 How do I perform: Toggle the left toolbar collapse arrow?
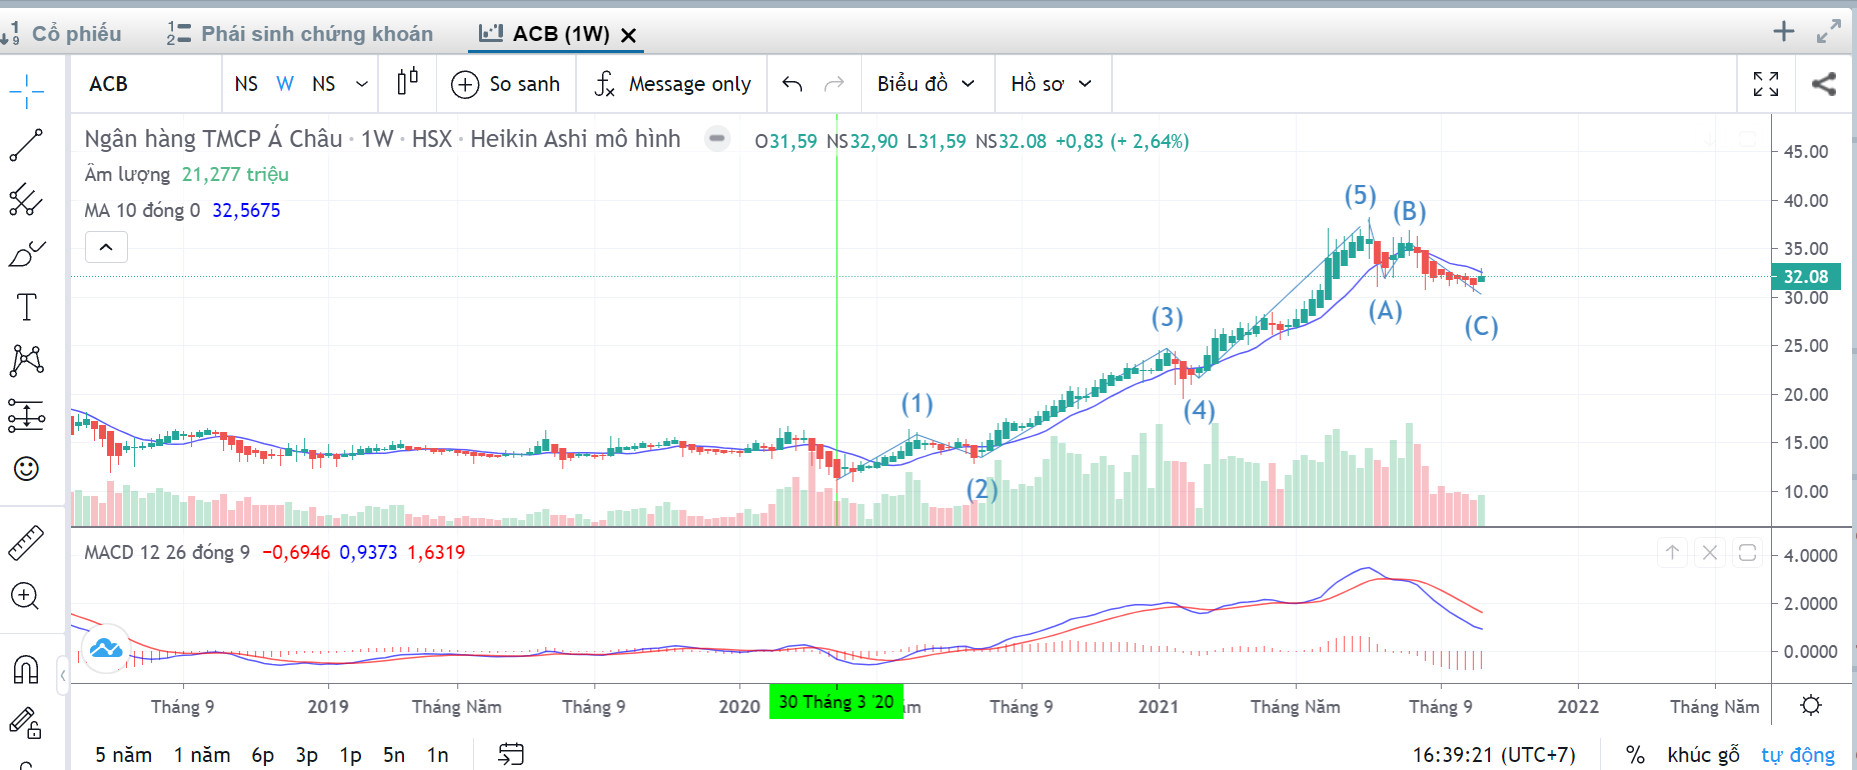[x=63, y=675]
